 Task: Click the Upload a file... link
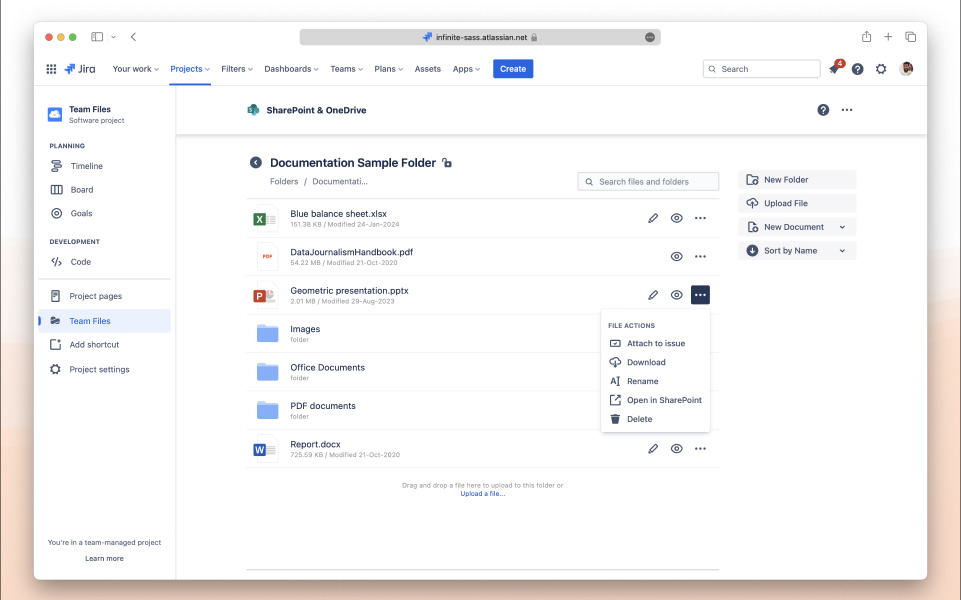[483, 494]
